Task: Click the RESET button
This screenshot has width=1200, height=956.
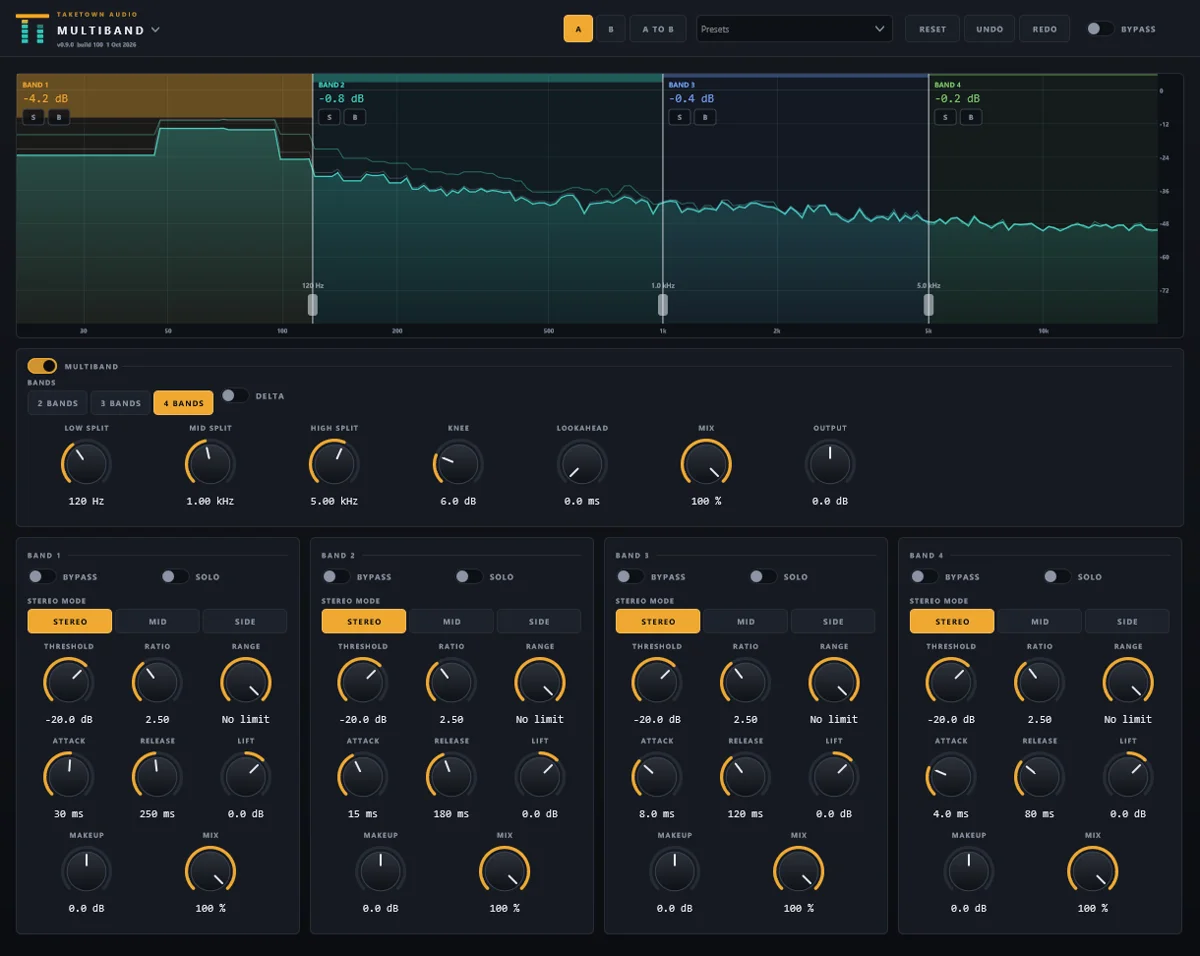Action: 933,29
